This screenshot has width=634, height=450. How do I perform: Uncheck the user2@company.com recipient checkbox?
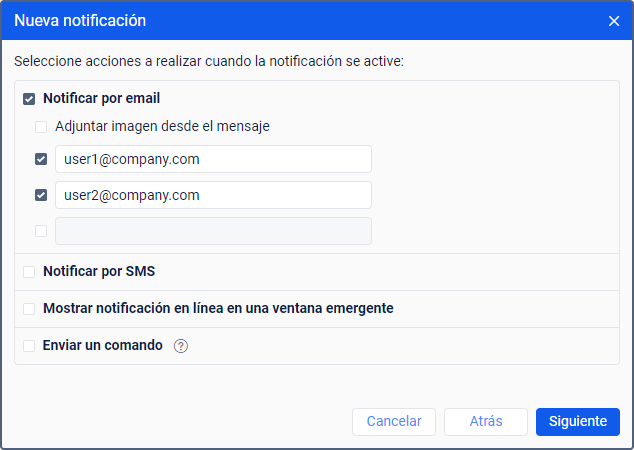(41, 195)
